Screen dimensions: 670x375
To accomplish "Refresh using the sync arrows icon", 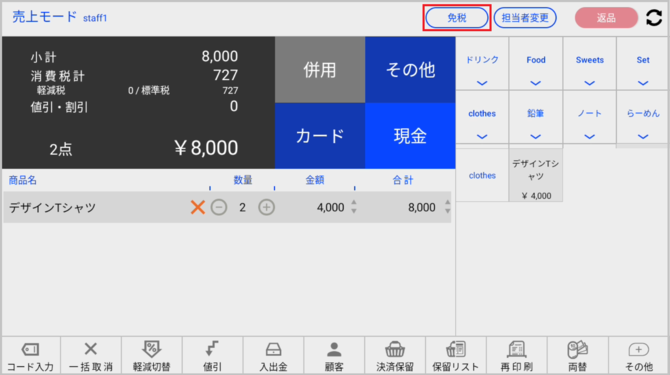I will 654,18.
